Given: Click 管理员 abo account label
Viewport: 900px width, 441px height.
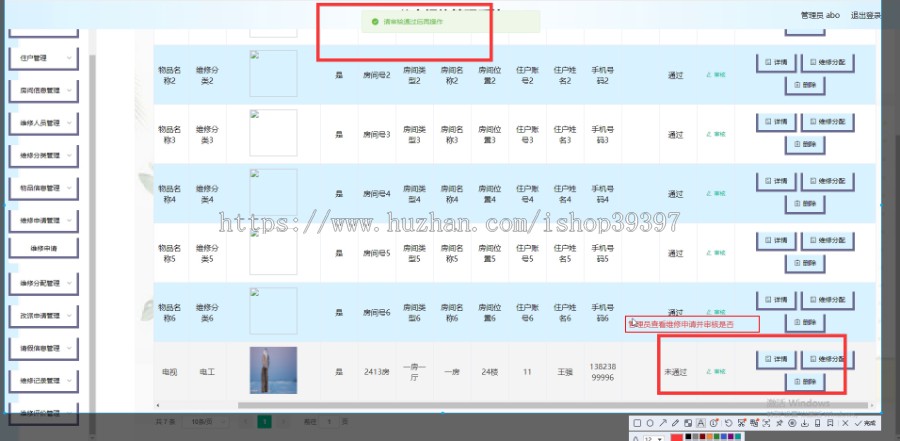Looking at the screenshot, I should (820, 16).
